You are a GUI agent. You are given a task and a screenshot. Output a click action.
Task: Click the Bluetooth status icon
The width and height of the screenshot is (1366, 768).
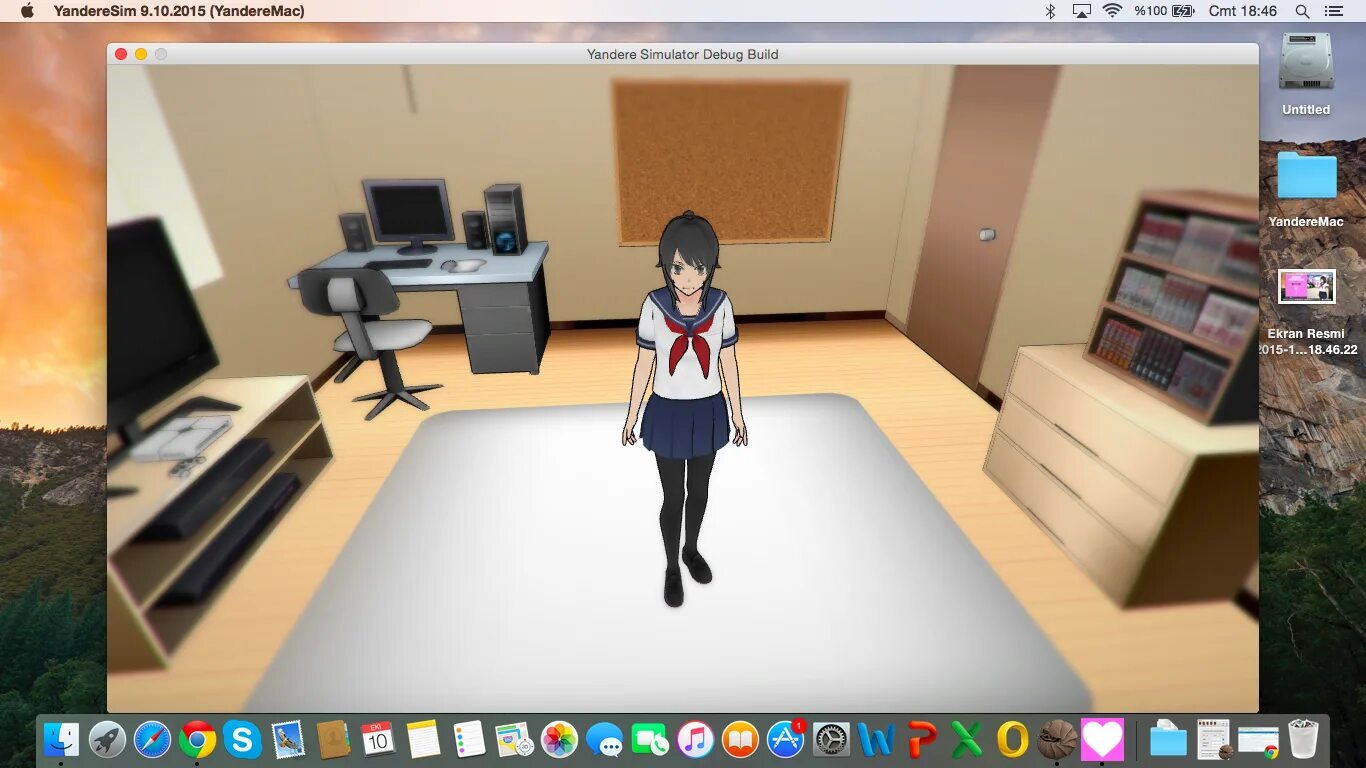point(1050,11)
